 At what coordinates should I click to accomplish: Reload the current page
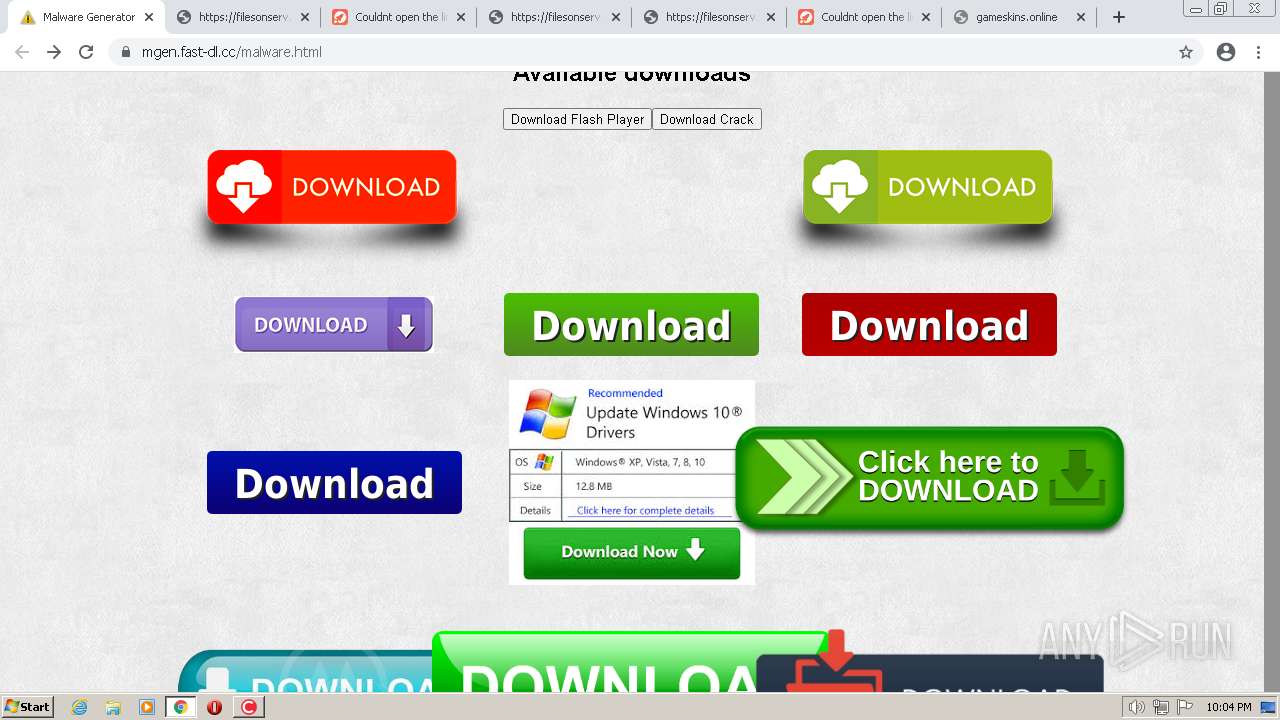[86, 52]
